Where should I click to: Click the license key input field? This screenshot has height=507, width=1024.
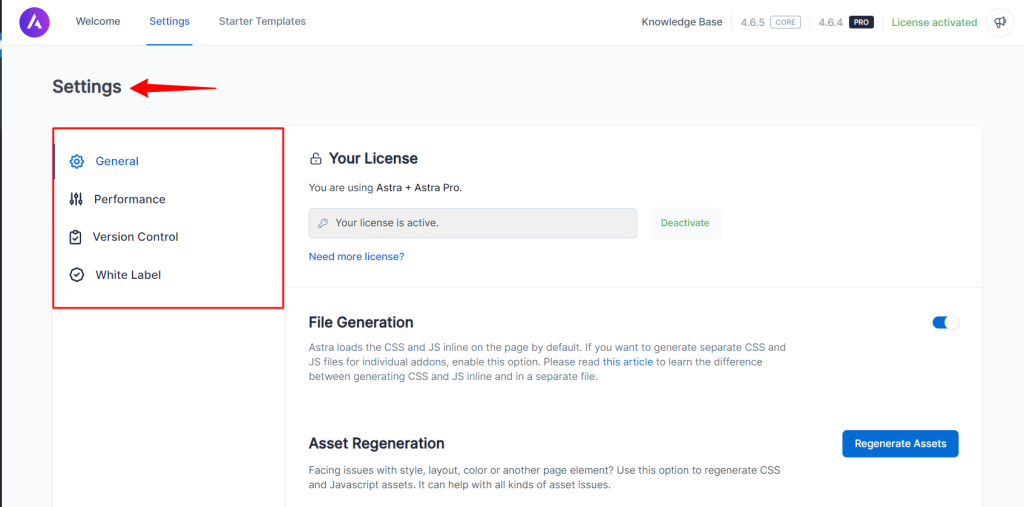click(473, 223)
